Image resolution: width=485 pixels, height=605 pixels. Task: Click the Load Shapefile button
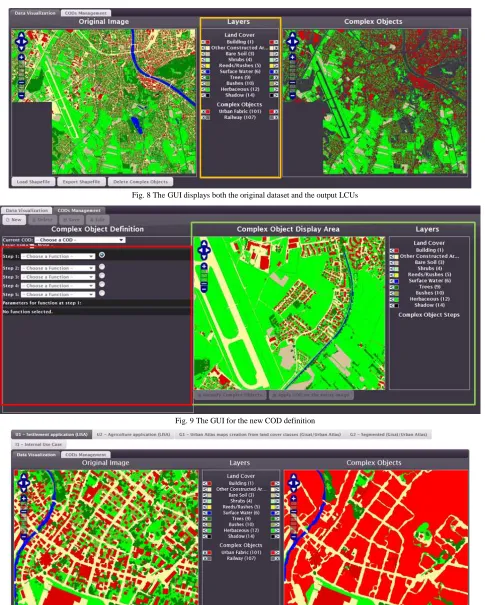tap(33, 182)
